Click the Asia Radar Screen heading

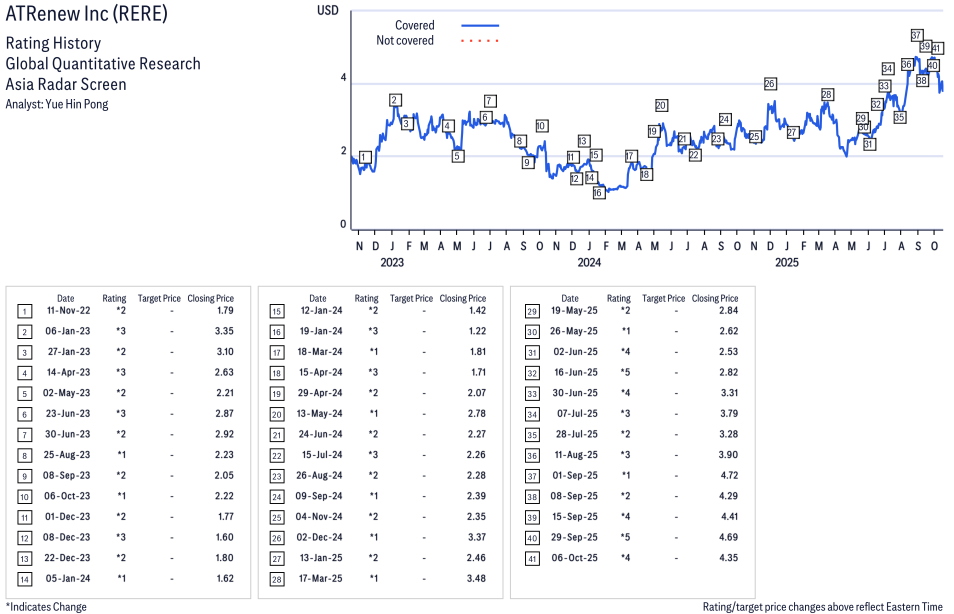pos(66,84)
